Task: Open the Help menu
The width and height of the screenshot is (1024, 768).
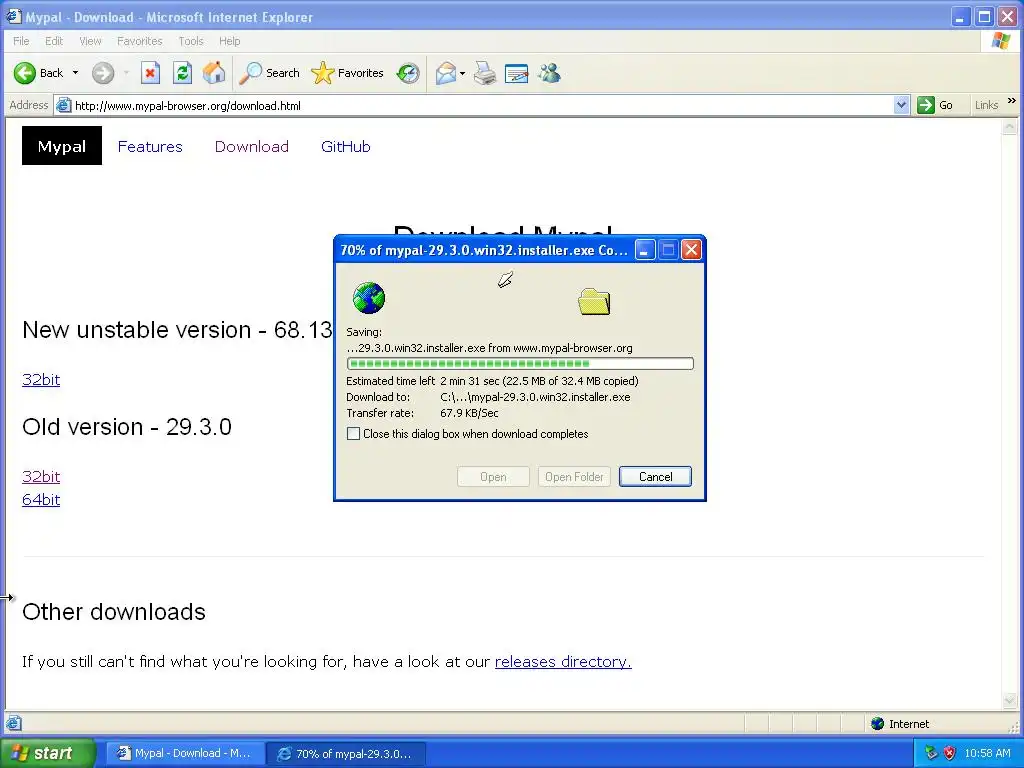Action: tap(229, 41)
